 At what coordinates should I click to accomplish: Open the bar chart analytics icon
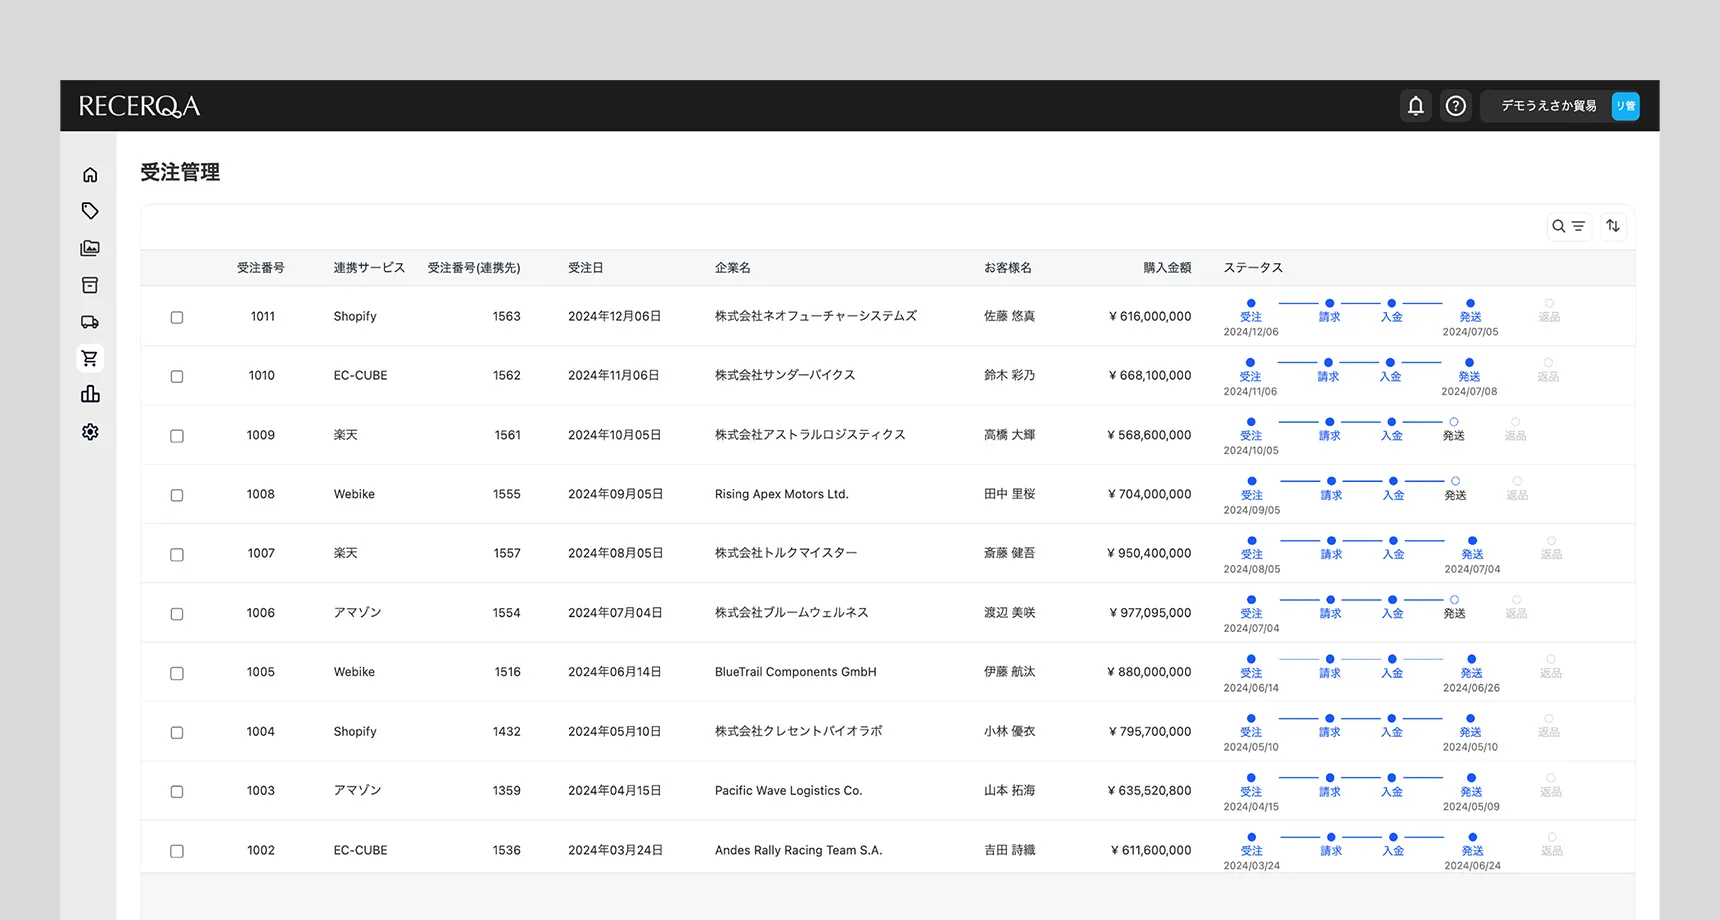click(x=90, y=394)
